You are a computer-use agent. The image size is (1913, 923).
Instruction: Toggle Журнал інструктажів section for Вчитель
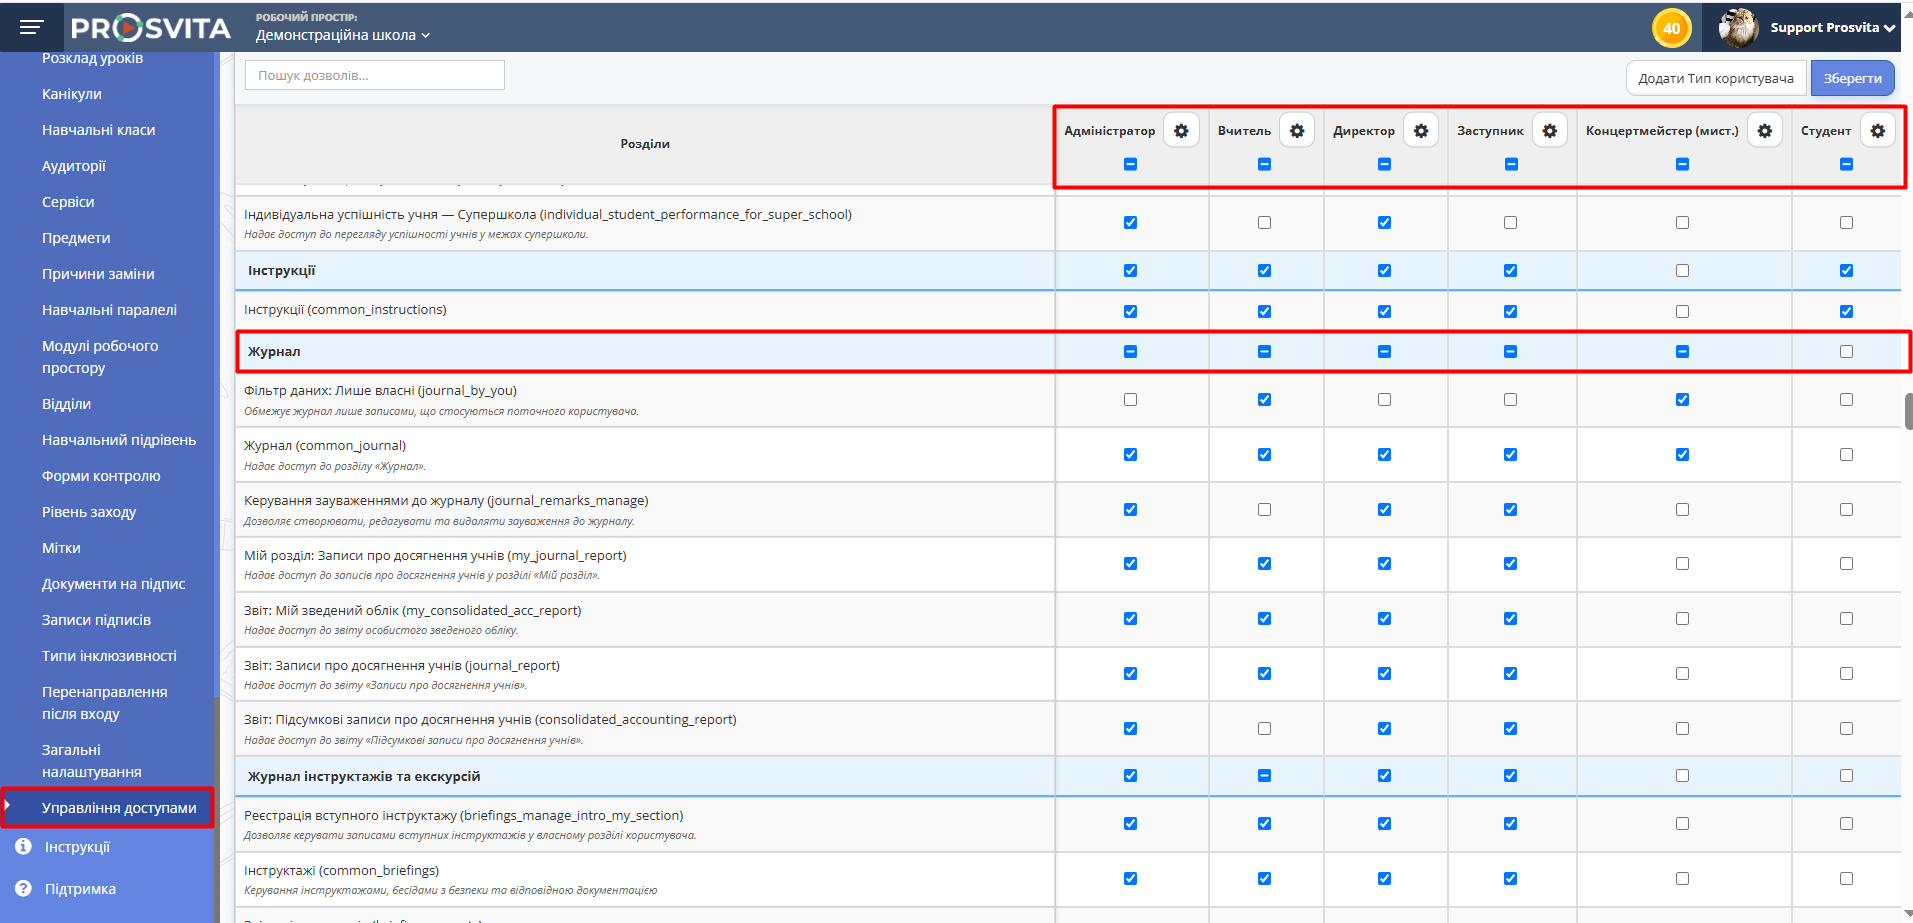coord(1264,776)
